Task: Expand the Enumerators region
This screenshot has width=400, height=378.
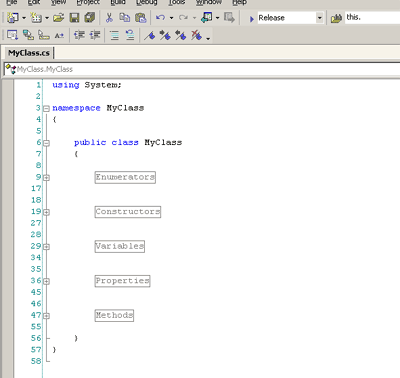Action: pos(46,178)
